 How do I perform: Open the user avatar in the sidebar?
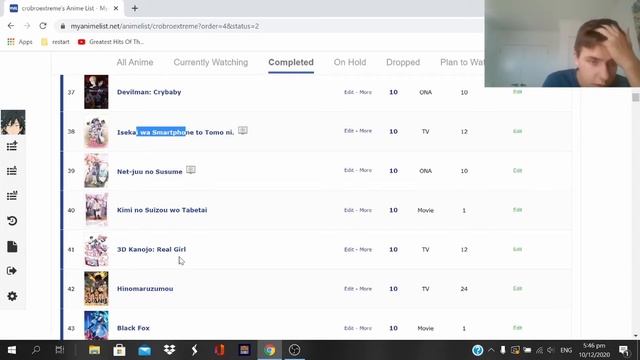[x=13, y=122]
